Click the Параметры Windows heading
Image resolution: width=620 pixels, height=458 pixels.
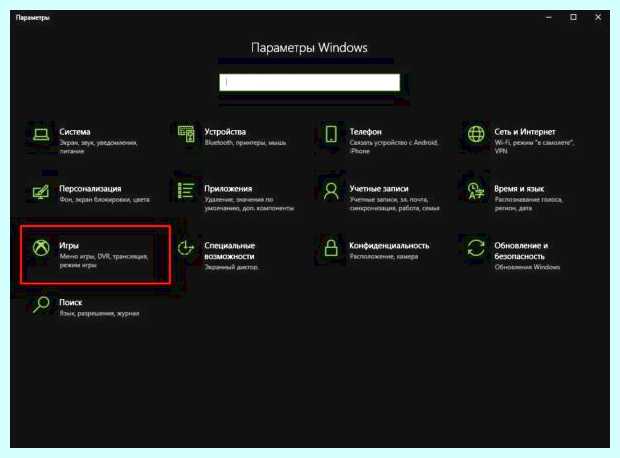pyautogui.click(x=309, y=47)
